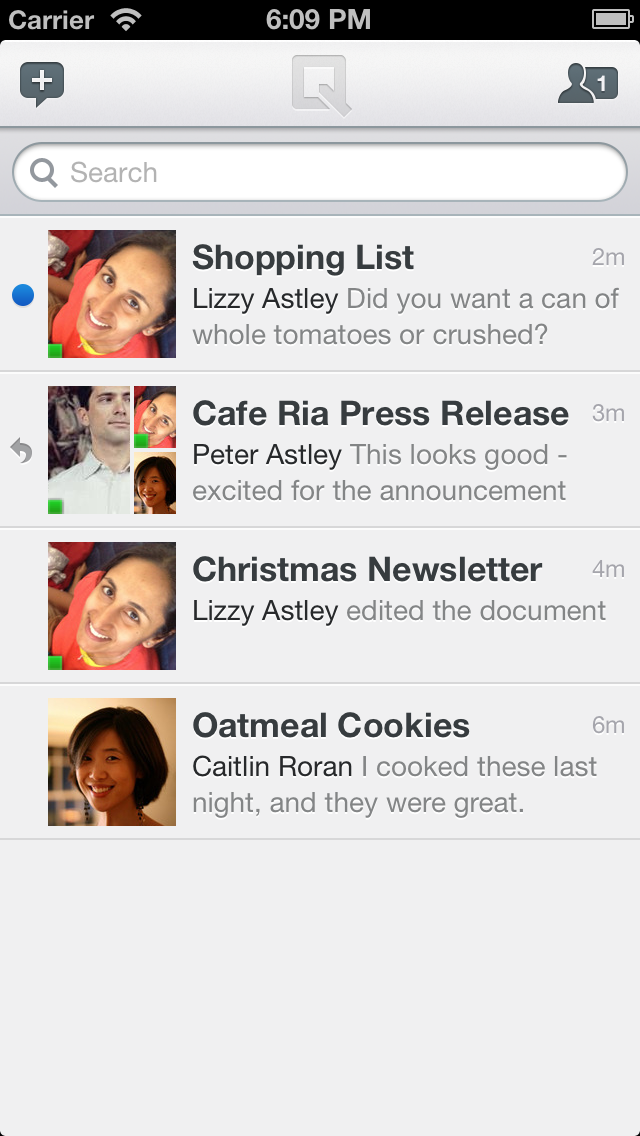The width and height of the screenshot is (640, 1136).
Task: Tap Peter Astley's avatar photo
Action: pos(89,450)
